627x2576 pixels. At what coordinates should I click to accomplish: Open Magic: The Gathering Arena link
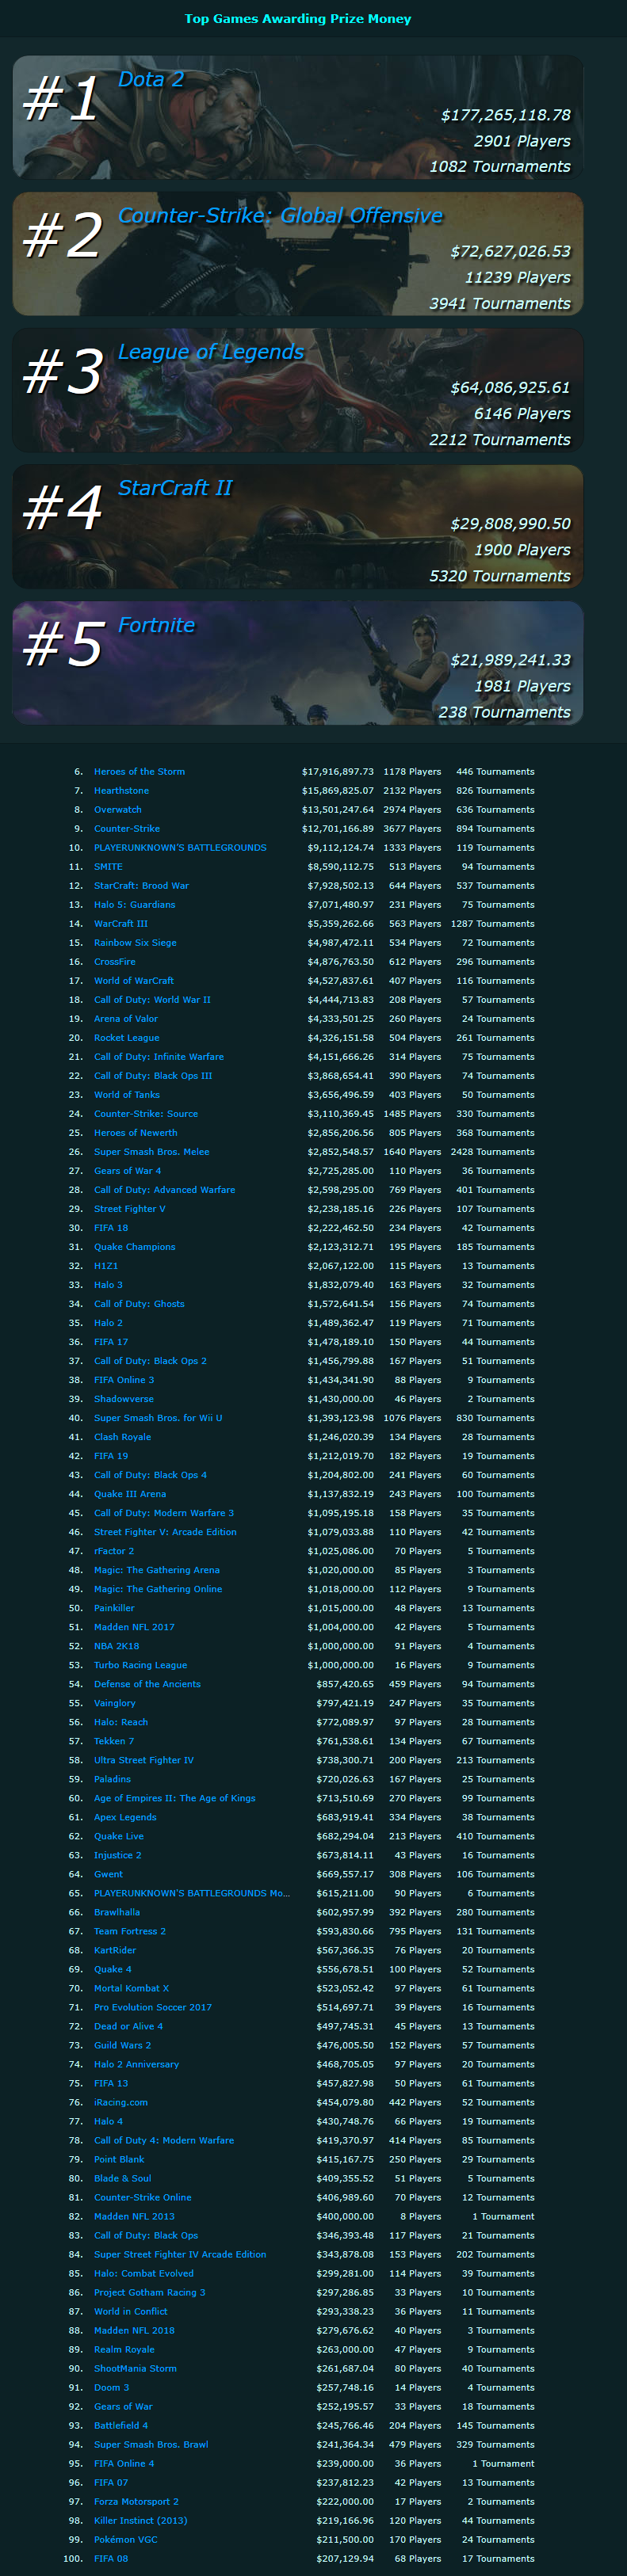pyautogui.click(x=156, y=1569)
